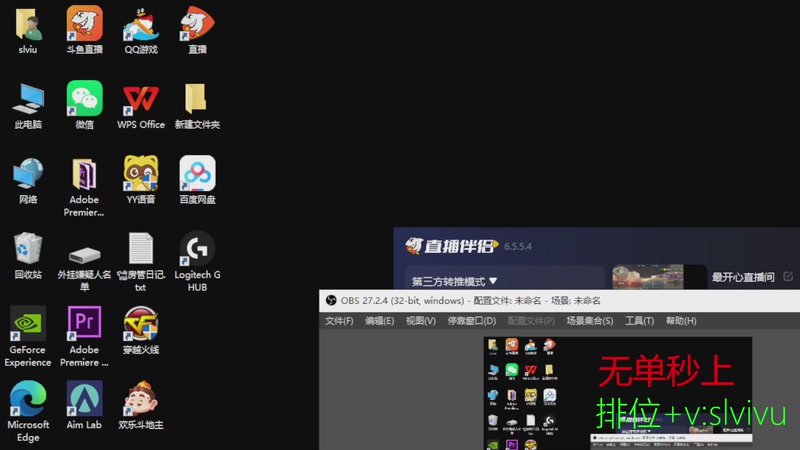
Task: Launch the Aim Lab shortcut
Action: 84,398
